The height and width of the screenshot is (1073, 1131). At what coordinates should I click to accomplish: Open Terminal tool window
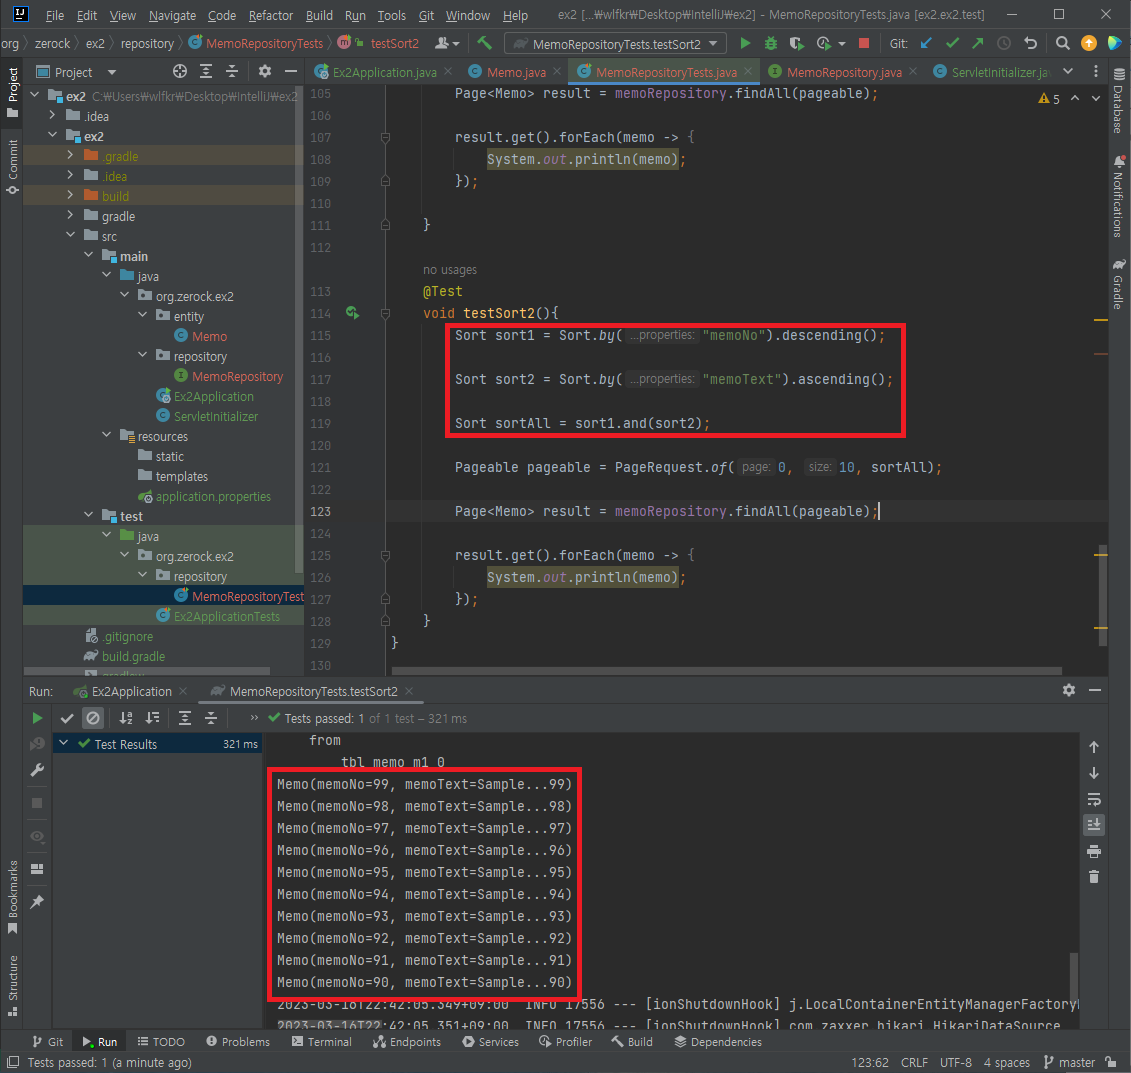322,1042
